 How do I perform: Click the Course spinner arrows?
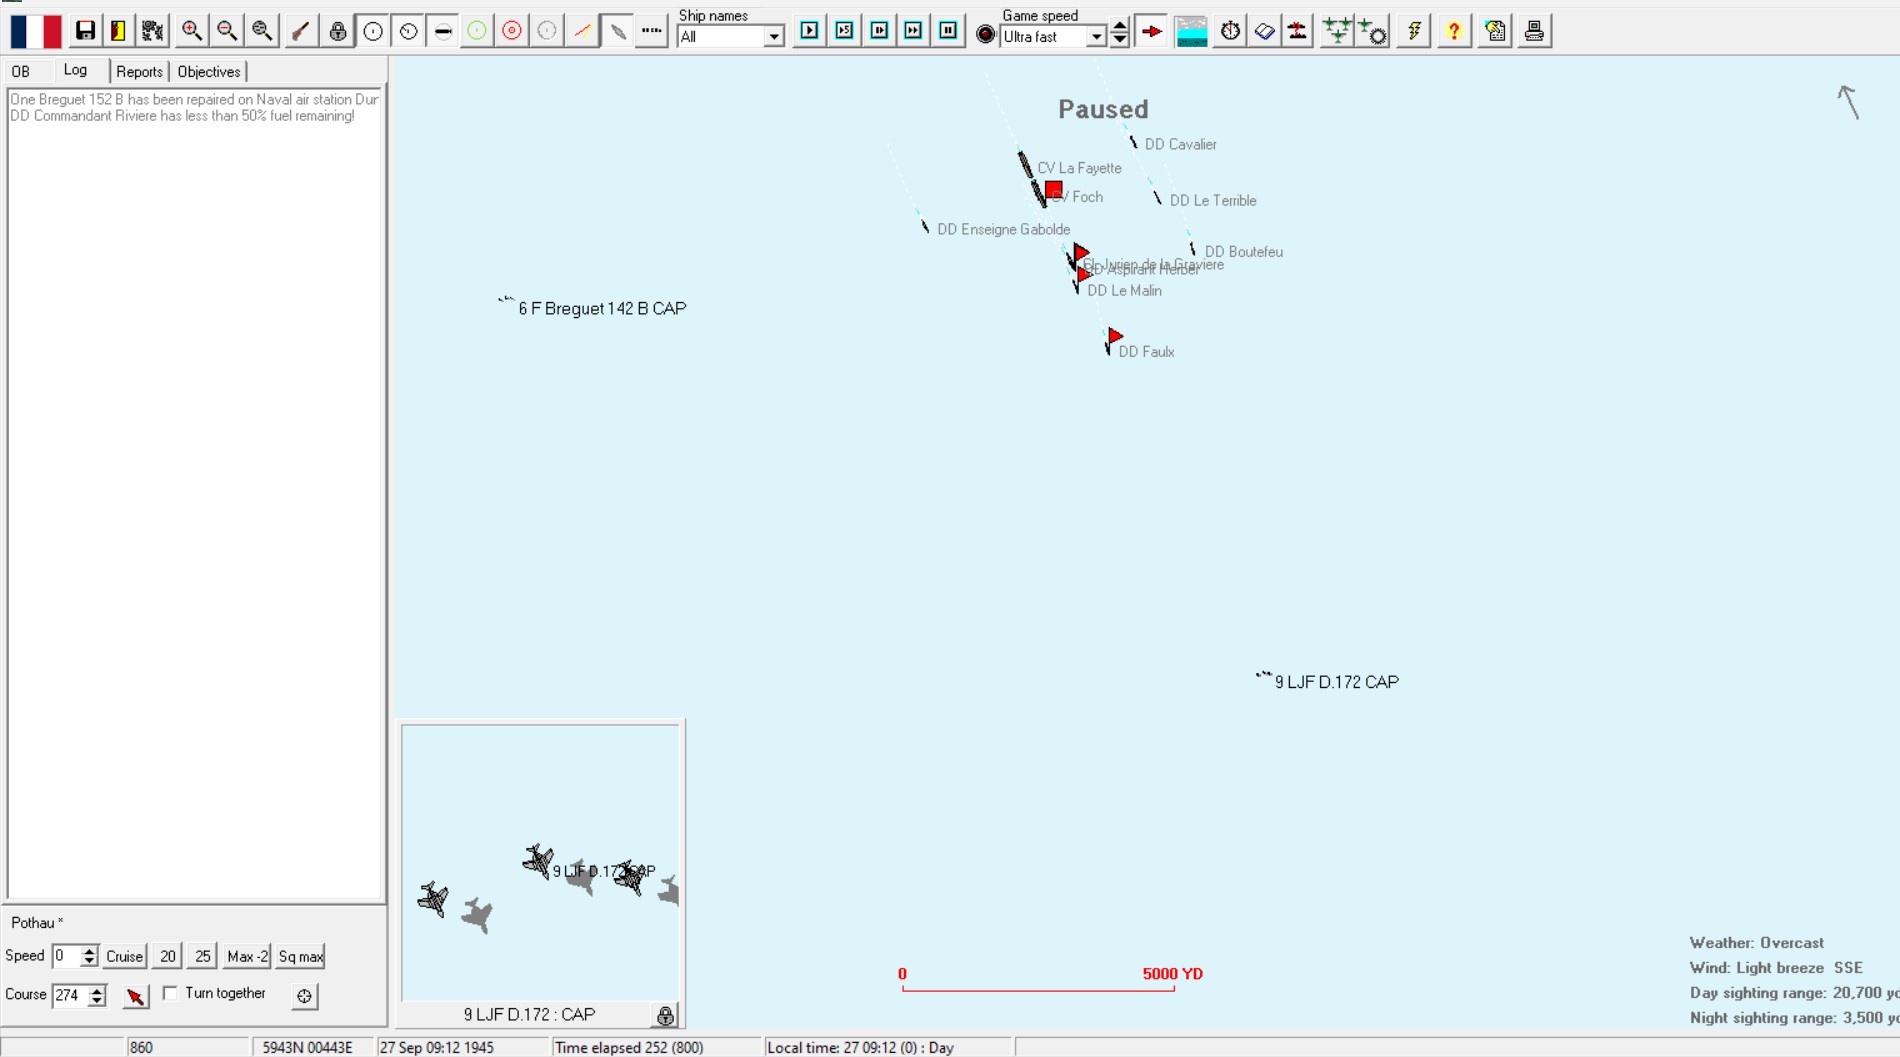point(97,995)
